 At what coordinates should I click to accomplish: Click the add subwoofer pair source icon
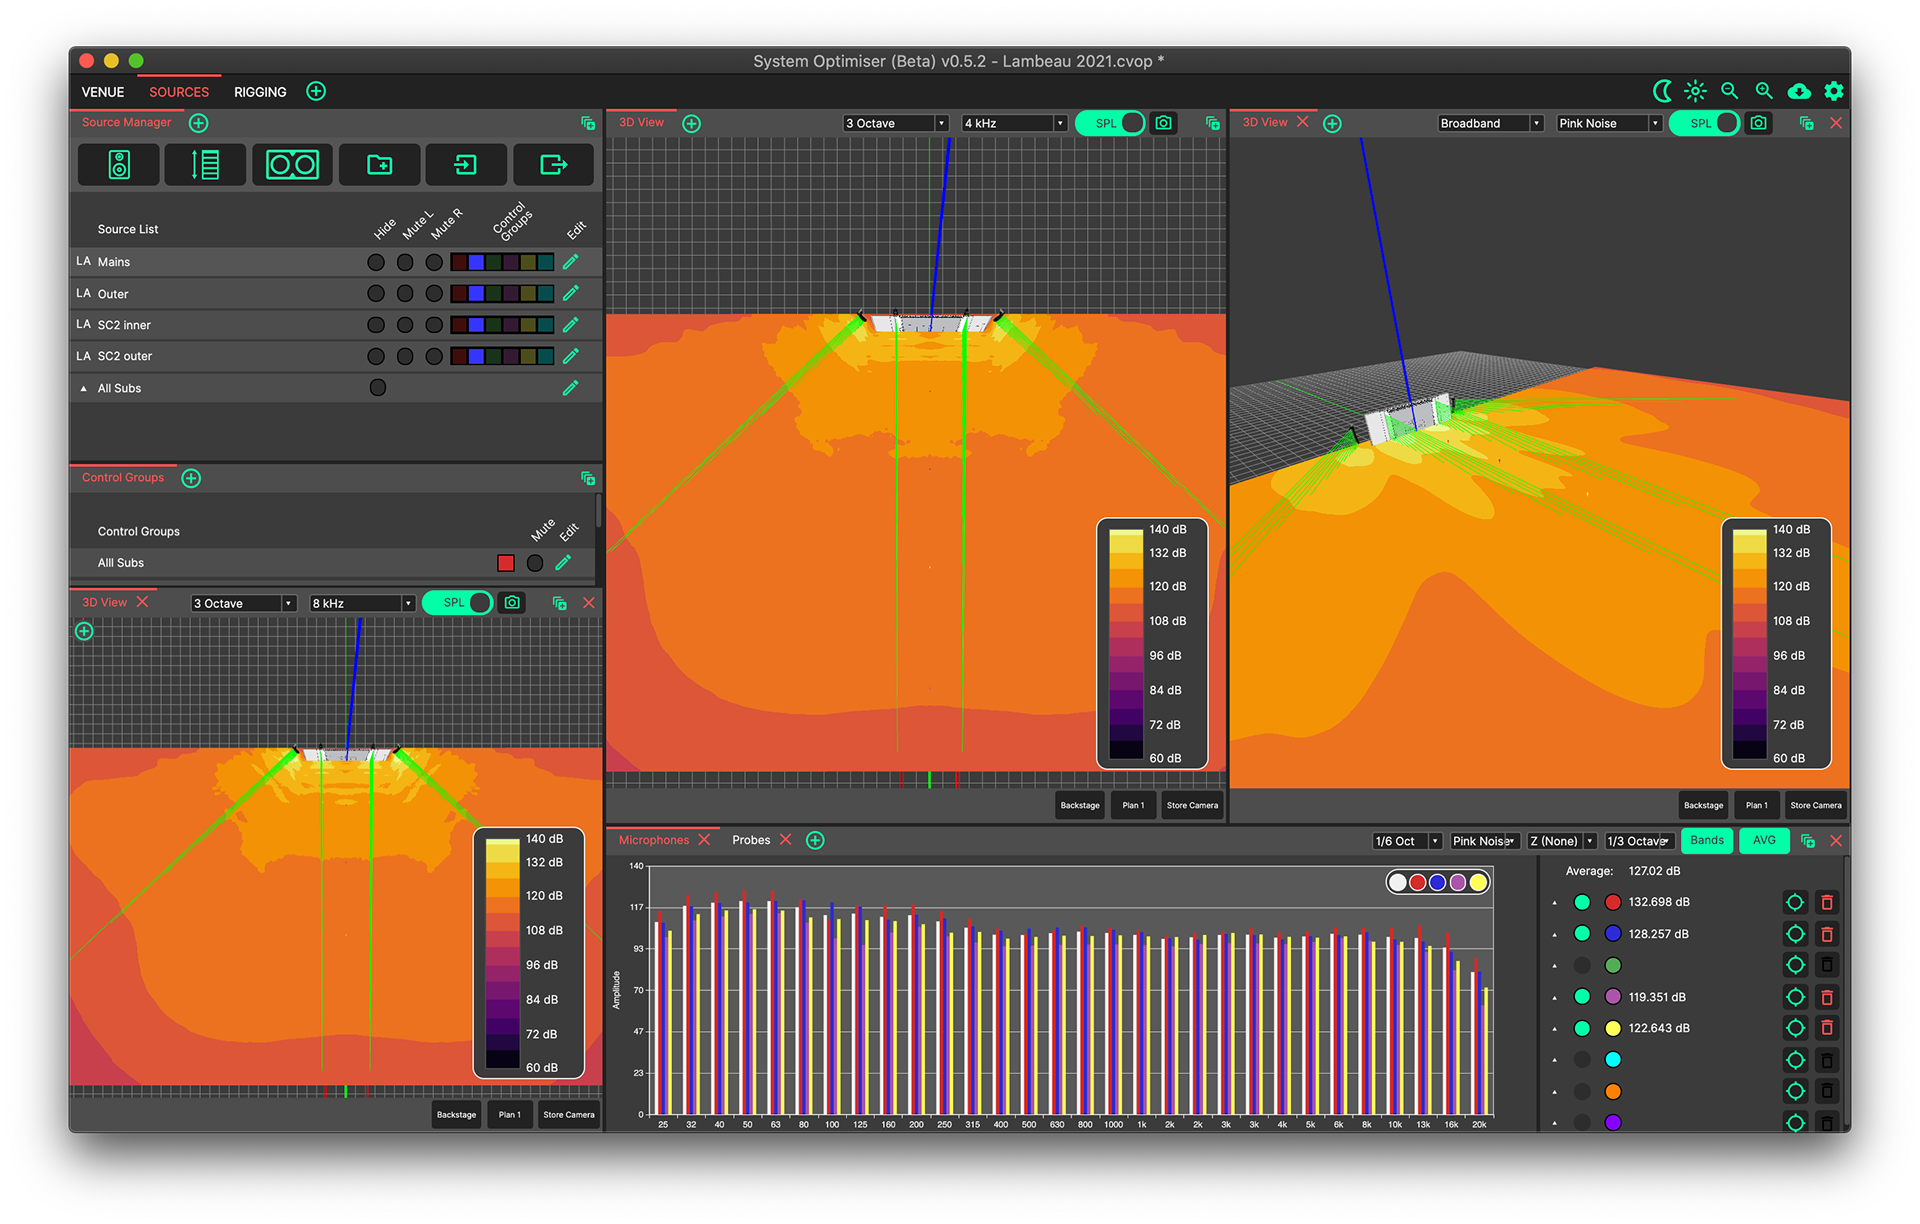click(x=292, y=165)
